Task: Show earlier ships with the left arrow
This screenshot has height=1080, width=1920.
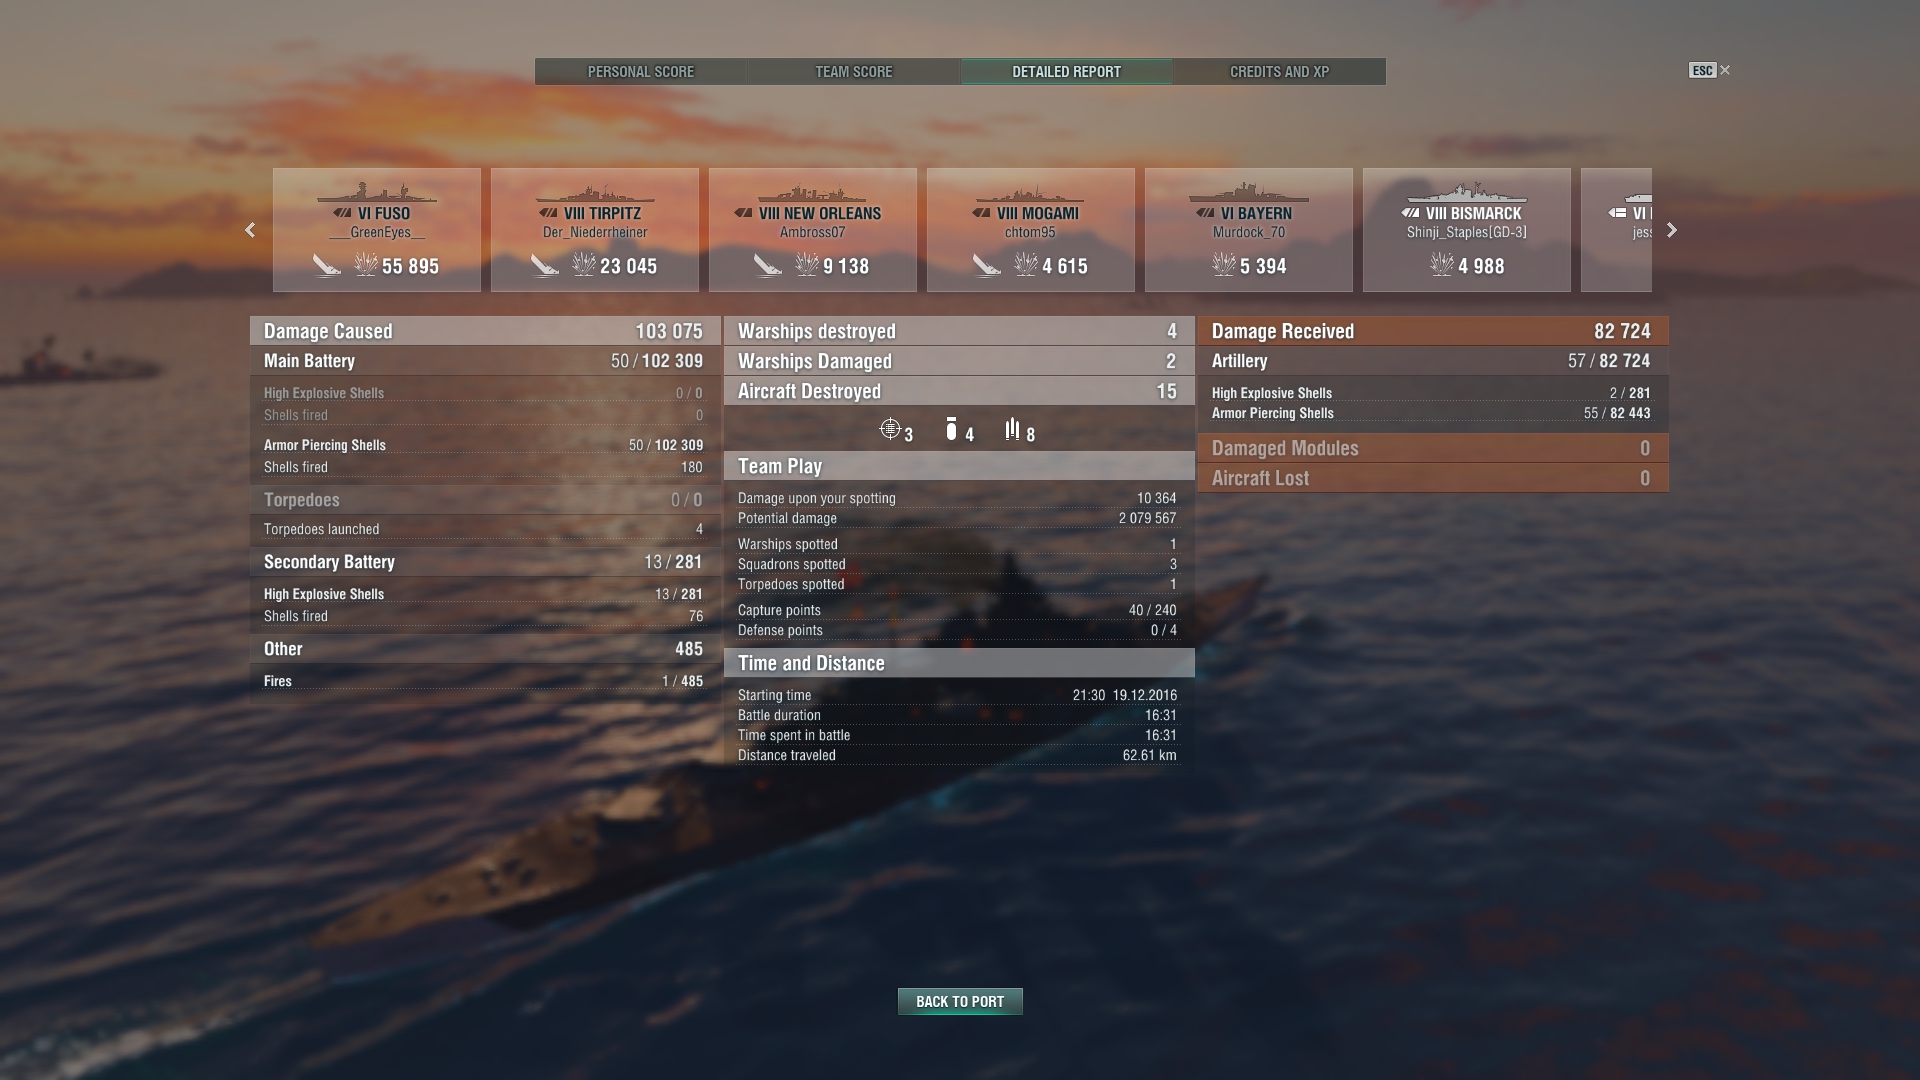Action: click(250, 230)
